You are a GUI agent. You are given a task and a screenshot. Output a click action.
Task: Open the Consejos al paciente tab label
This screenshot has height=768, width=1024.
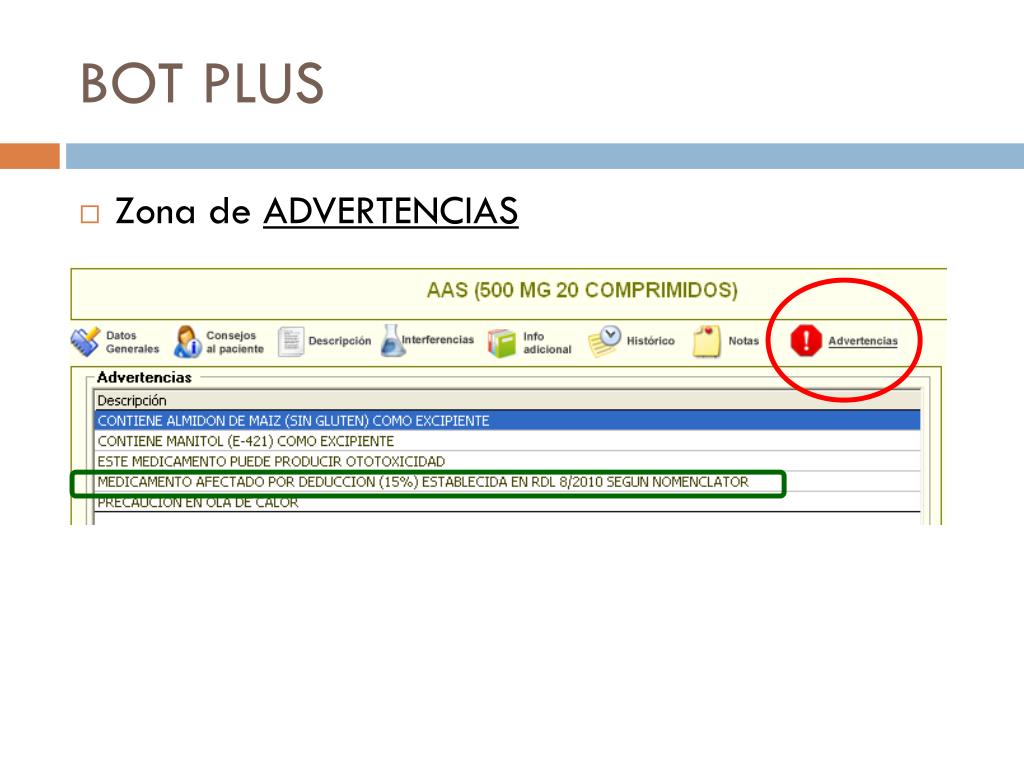point(235,342)
